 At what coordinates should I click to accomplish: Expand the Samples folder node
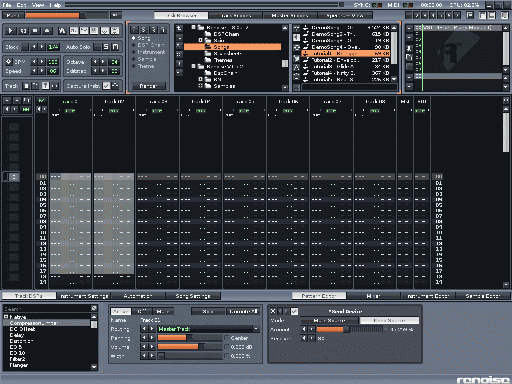pos(200,86)
